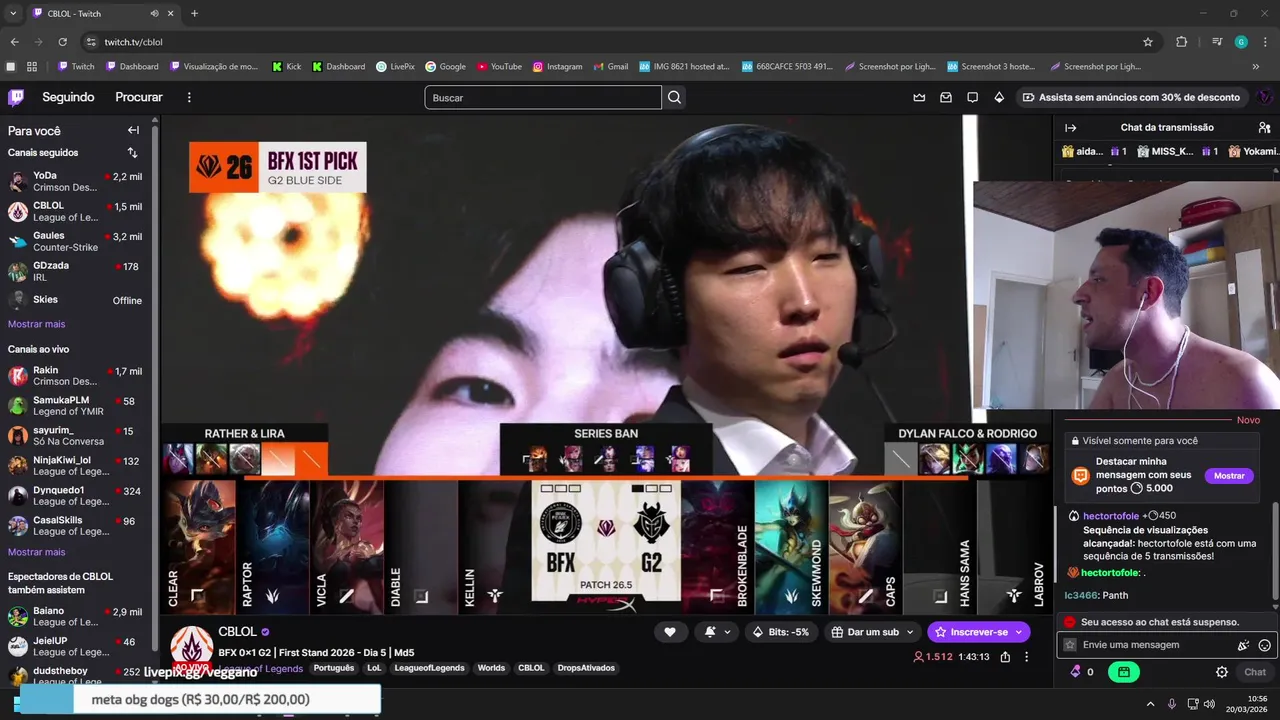Open Baiano channel in the sidebar
Screen dimensions: 1280x720
click(x=76, y=616)
